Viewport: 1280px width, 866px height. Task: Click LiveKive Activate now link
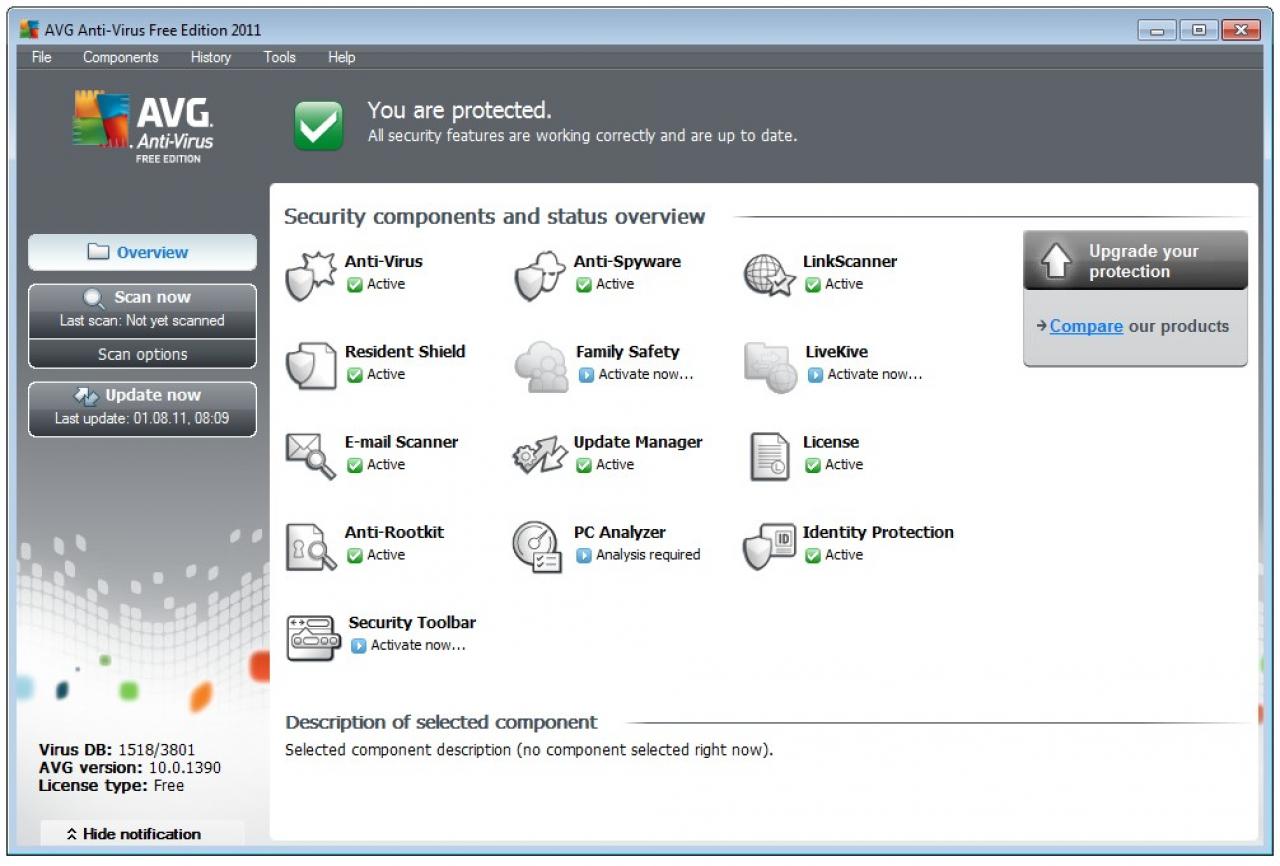tap(875, 375)
